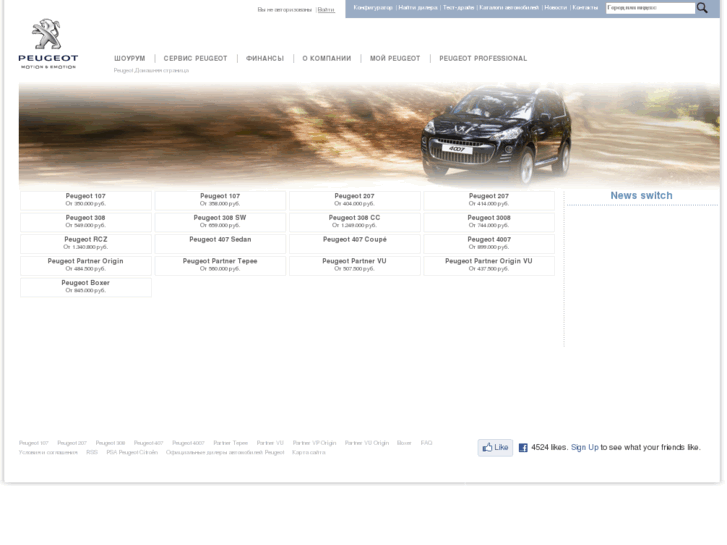
Task: Open the footer RSS link
Action: (x=92, y=453)
